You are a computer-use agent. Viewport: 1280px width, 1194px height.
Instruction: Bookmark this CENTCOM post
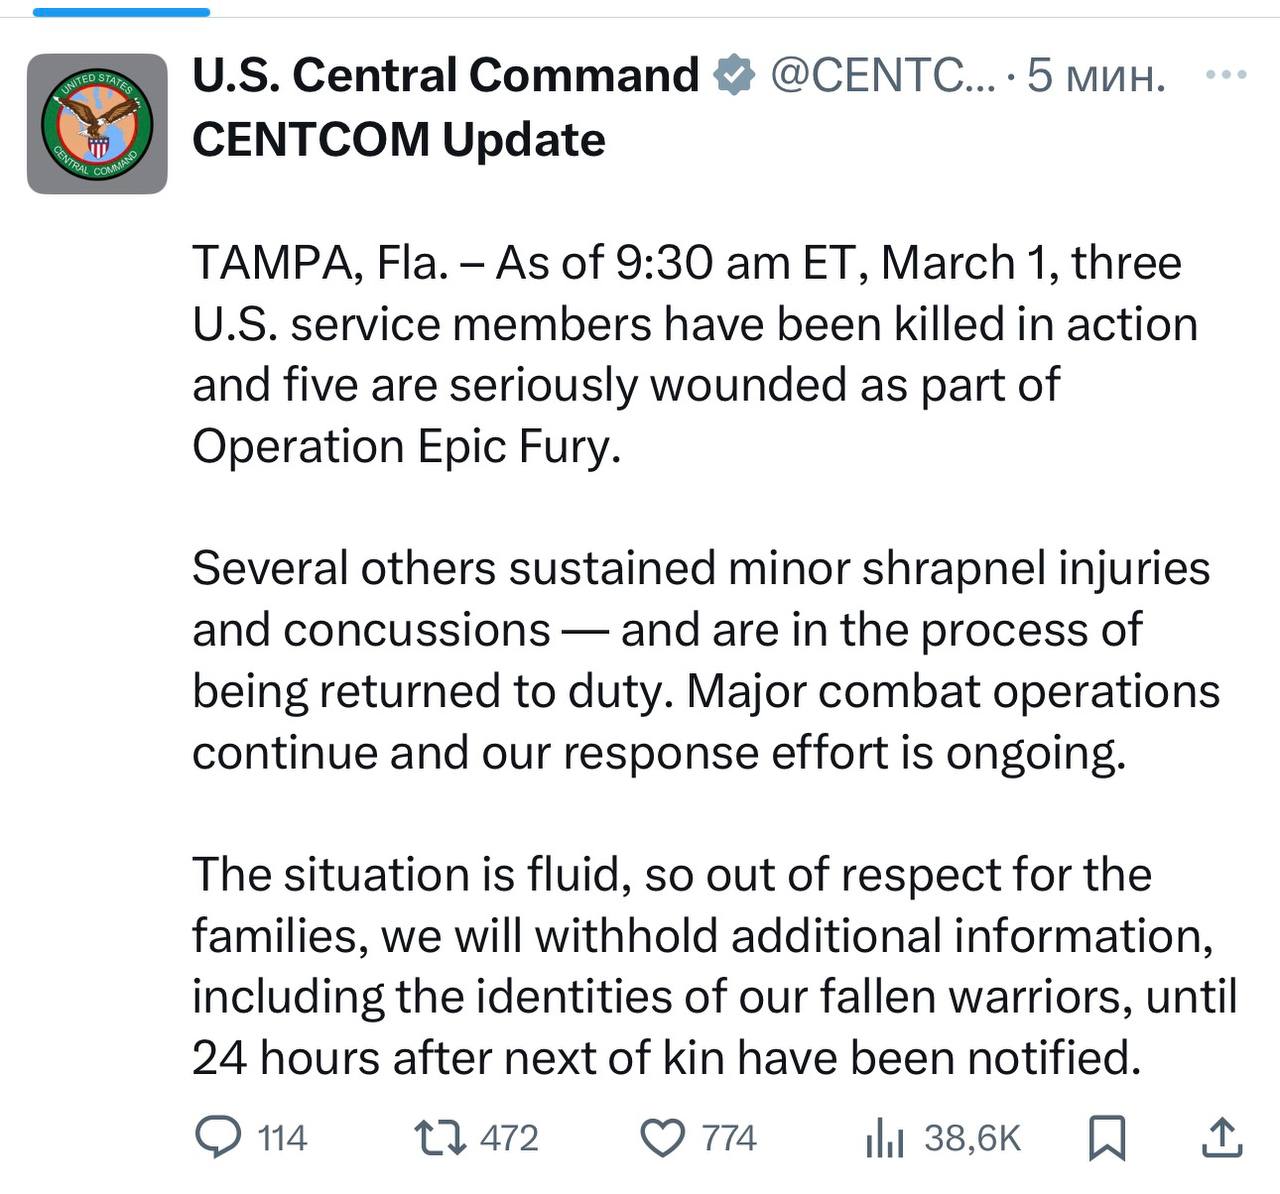[1107, 1138]
